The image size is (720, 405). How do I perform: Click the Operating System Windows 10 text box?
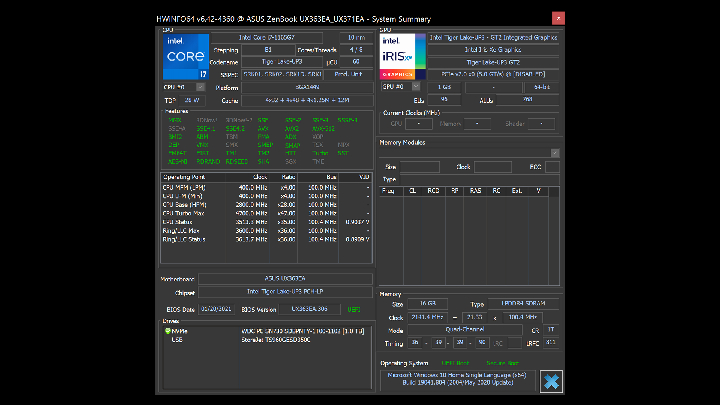pyautogui.click(x=457, y=381)
